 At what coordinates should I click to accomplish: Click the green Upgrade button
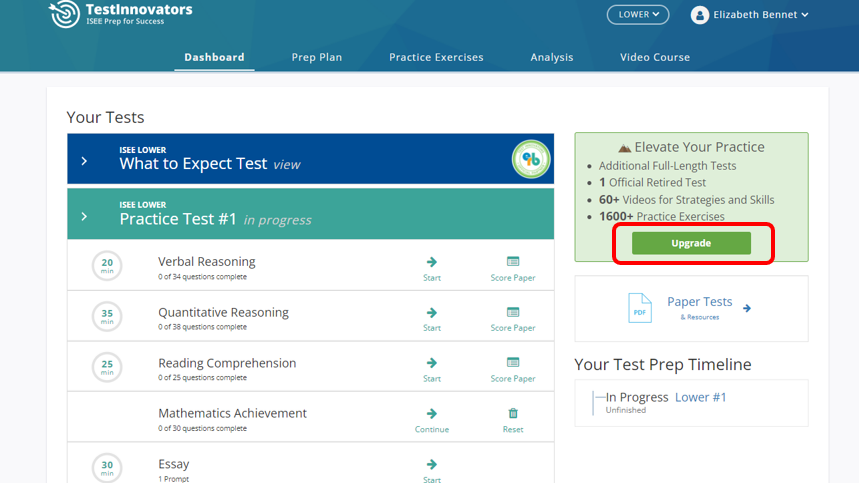[691, 243]
